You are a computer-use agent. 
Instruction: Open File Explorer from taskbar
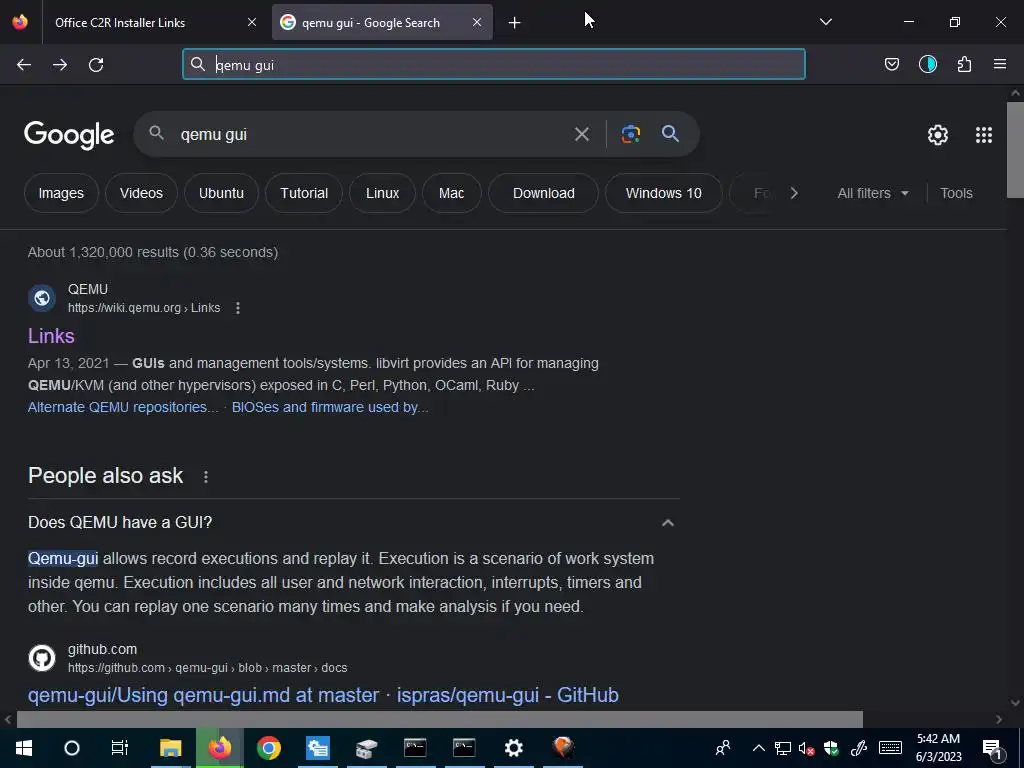[x=170, y=748]
